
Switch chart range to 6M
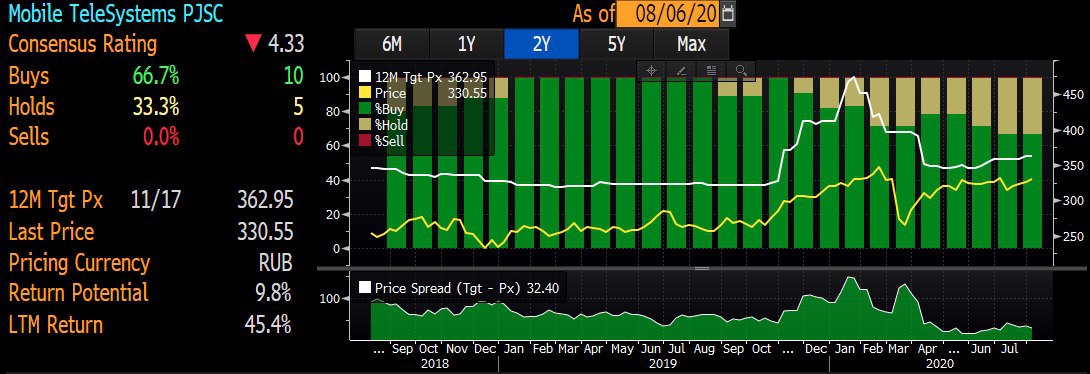(392, 44)
